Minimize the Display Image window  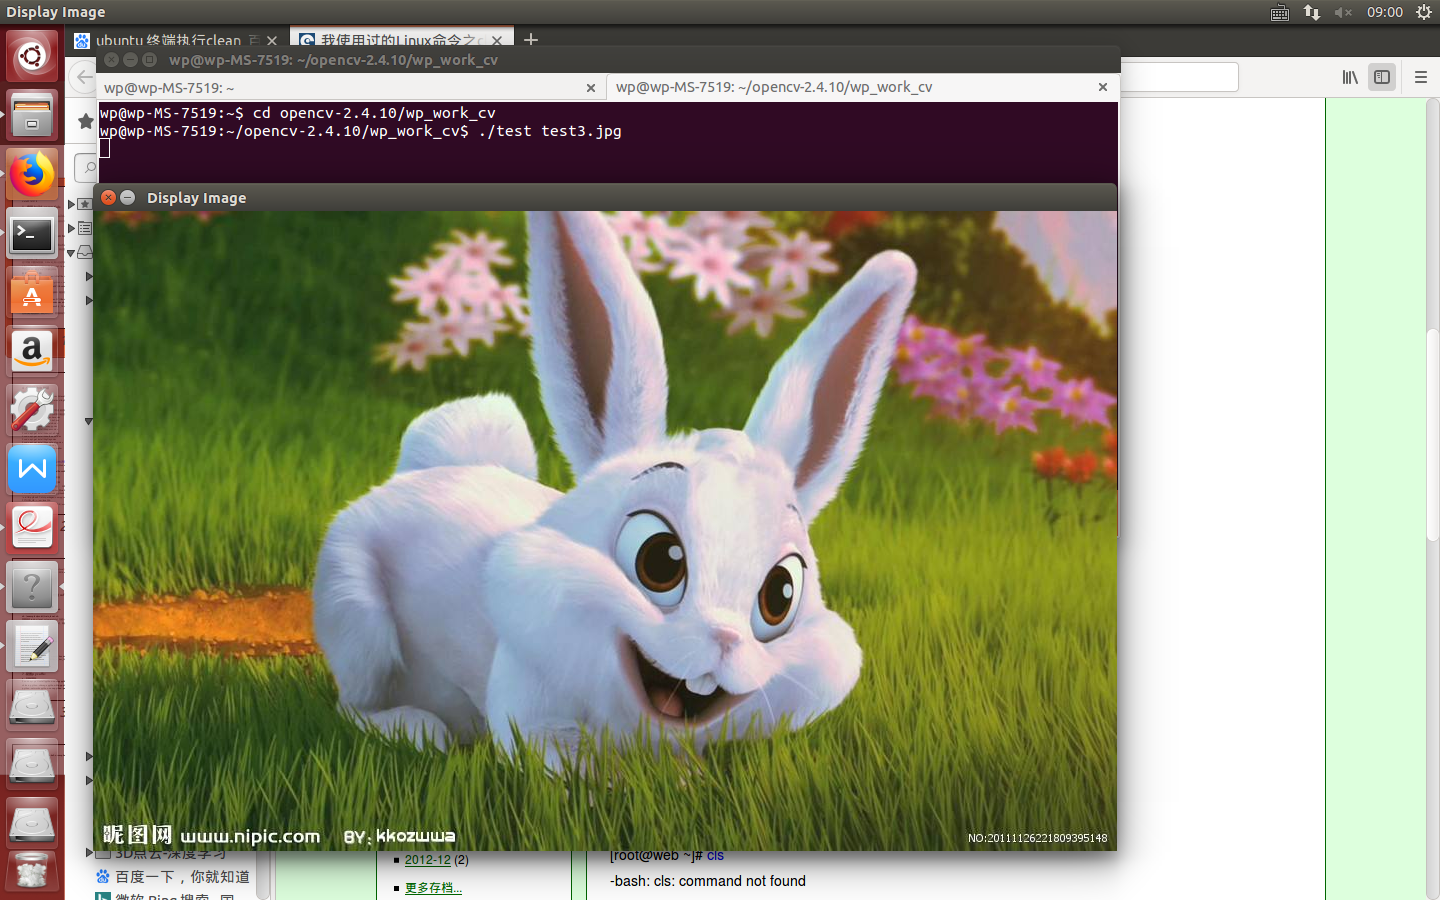pyautogui.click(x=128, y=198)
